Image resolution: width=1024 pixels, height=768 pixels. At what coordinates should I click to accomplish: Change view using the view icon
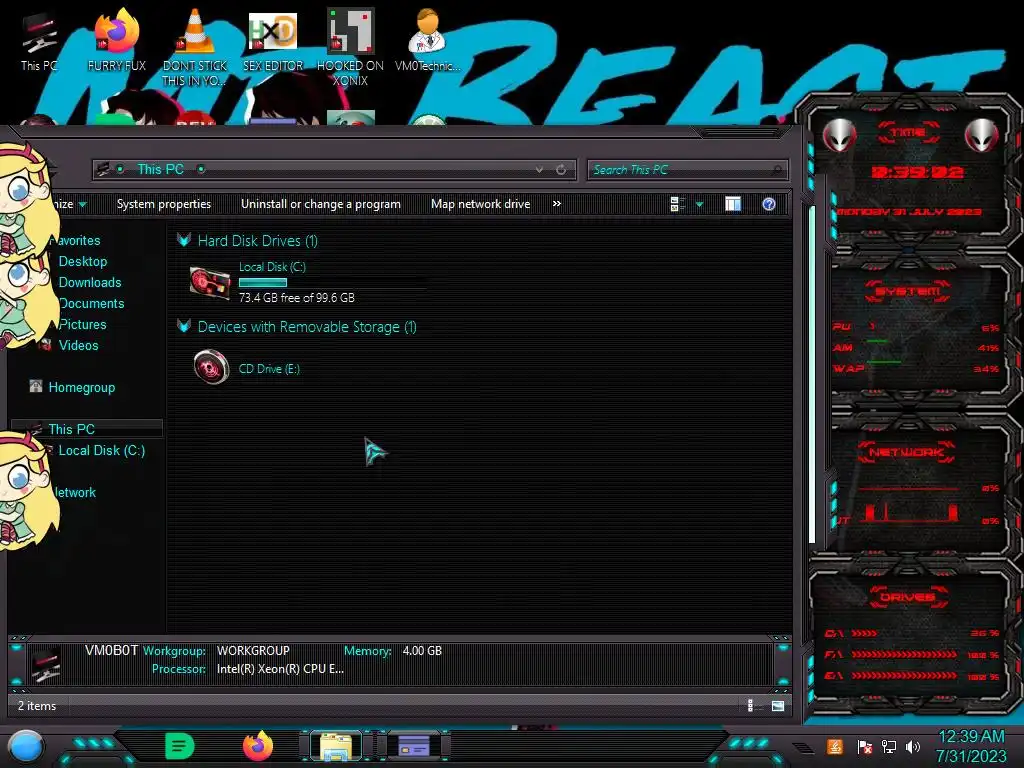pos(677,204)
